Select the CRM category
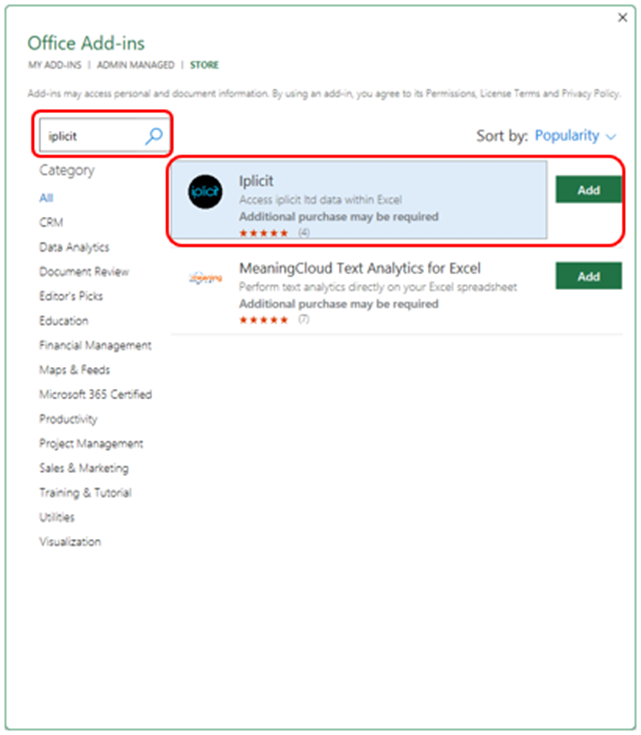Viewport: 641px width, 735px height. pos(51,222)
